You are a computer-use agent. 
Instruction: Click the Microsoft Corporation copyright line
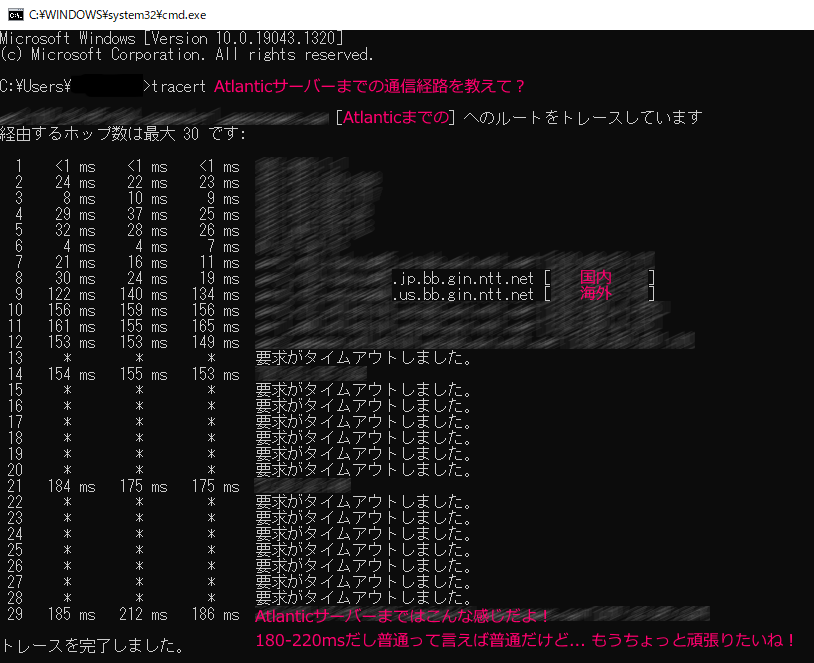pyautogui.click(x=186, y=54)
